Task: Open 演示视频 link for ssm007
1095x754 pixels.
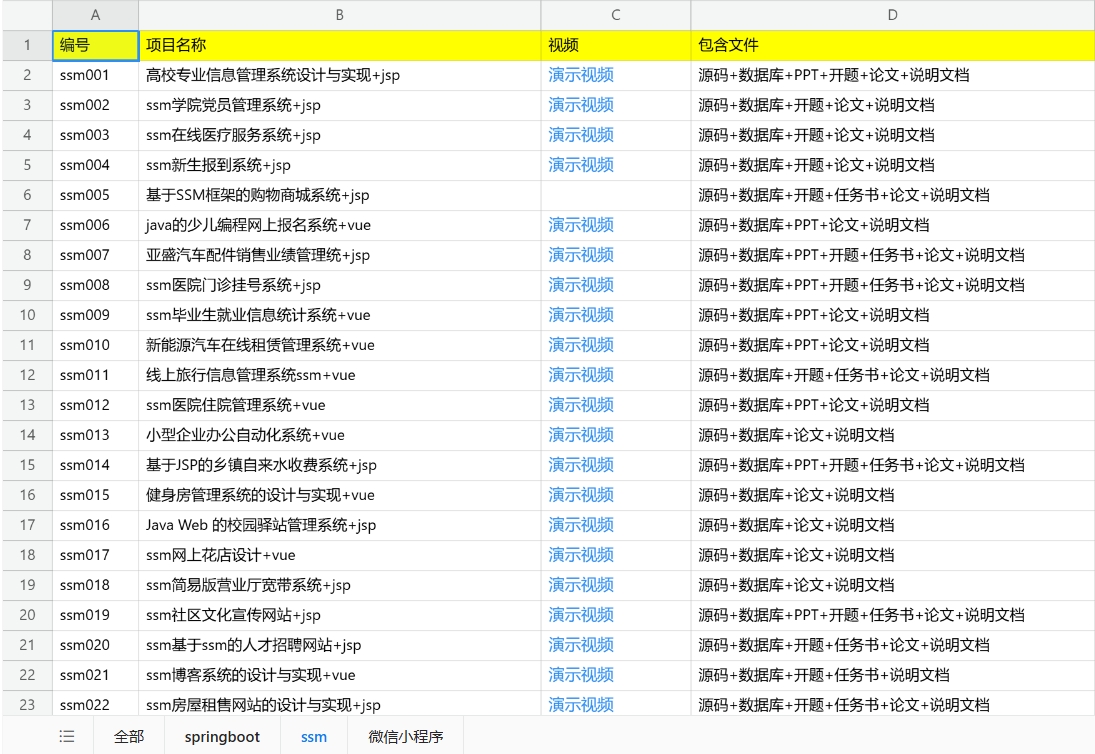Action: (581, 255)
